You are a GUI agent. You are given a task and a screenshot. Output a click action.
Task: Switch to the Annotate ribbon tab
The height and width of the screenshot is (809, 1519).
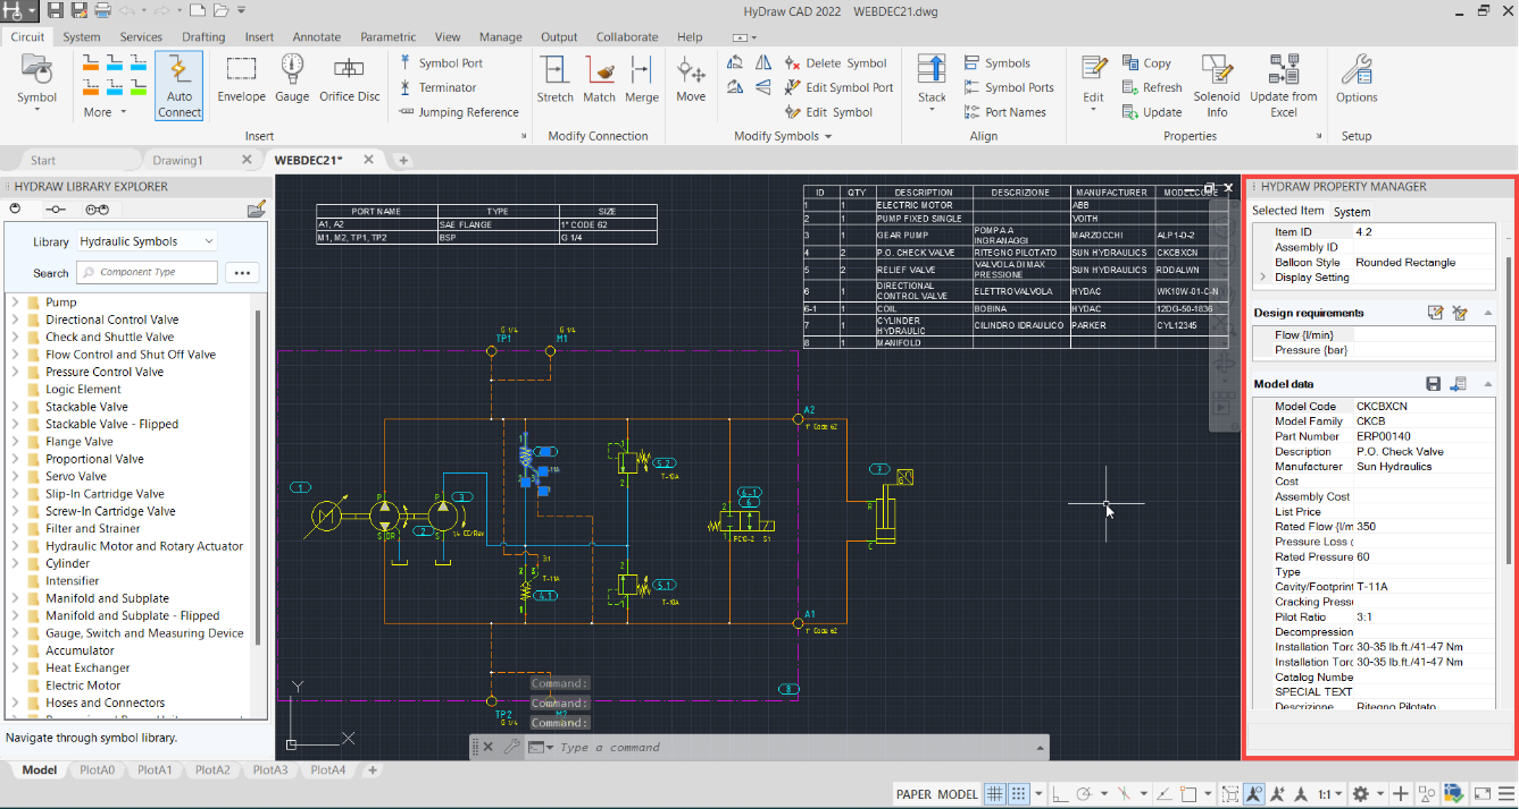coord(316,37)
